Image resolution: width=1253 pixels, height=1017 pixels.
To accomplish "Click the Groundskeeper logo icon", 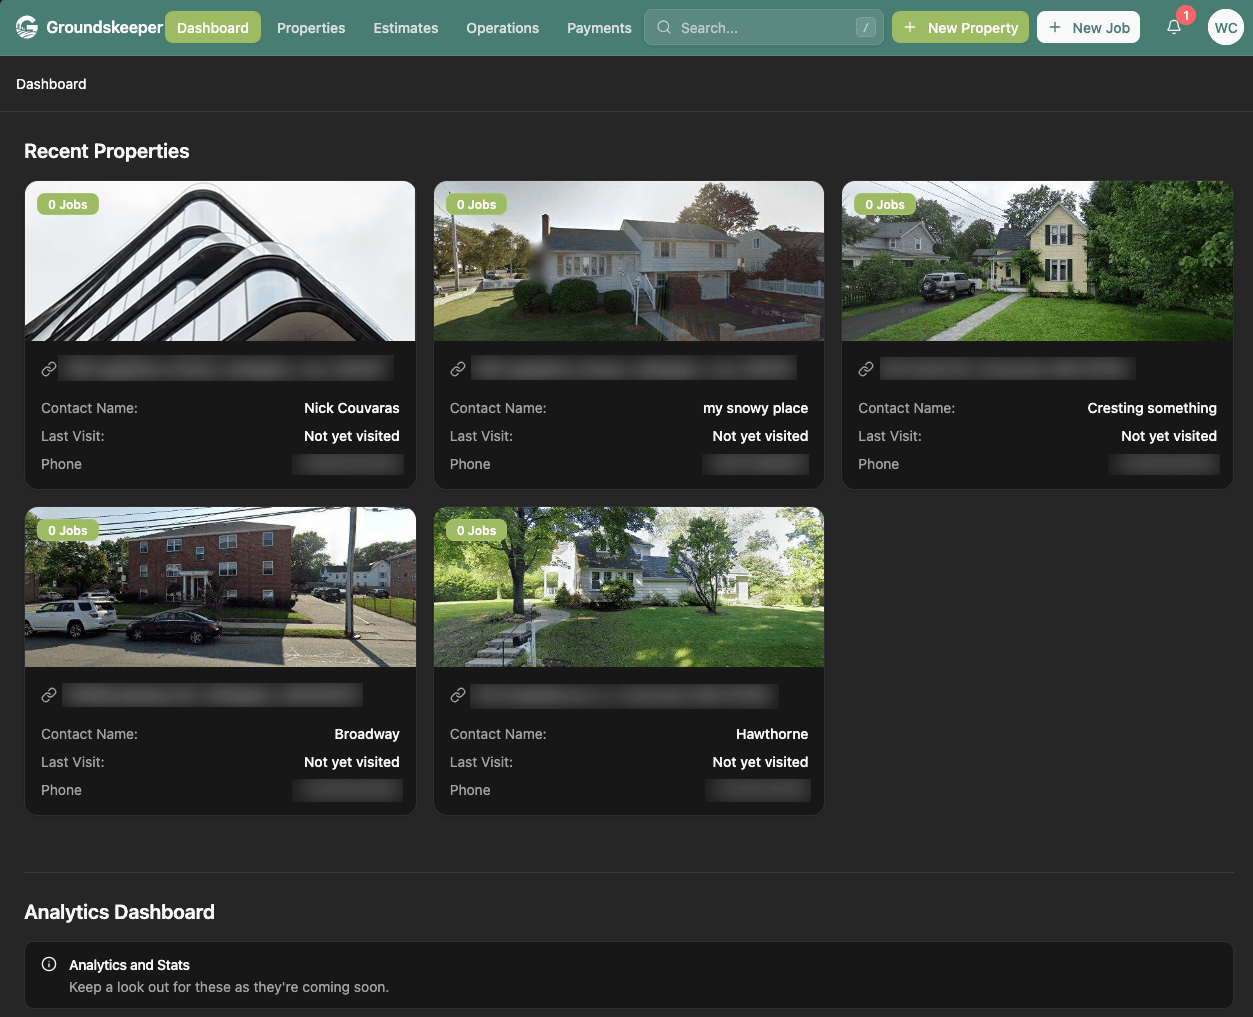I will [27, 27].
